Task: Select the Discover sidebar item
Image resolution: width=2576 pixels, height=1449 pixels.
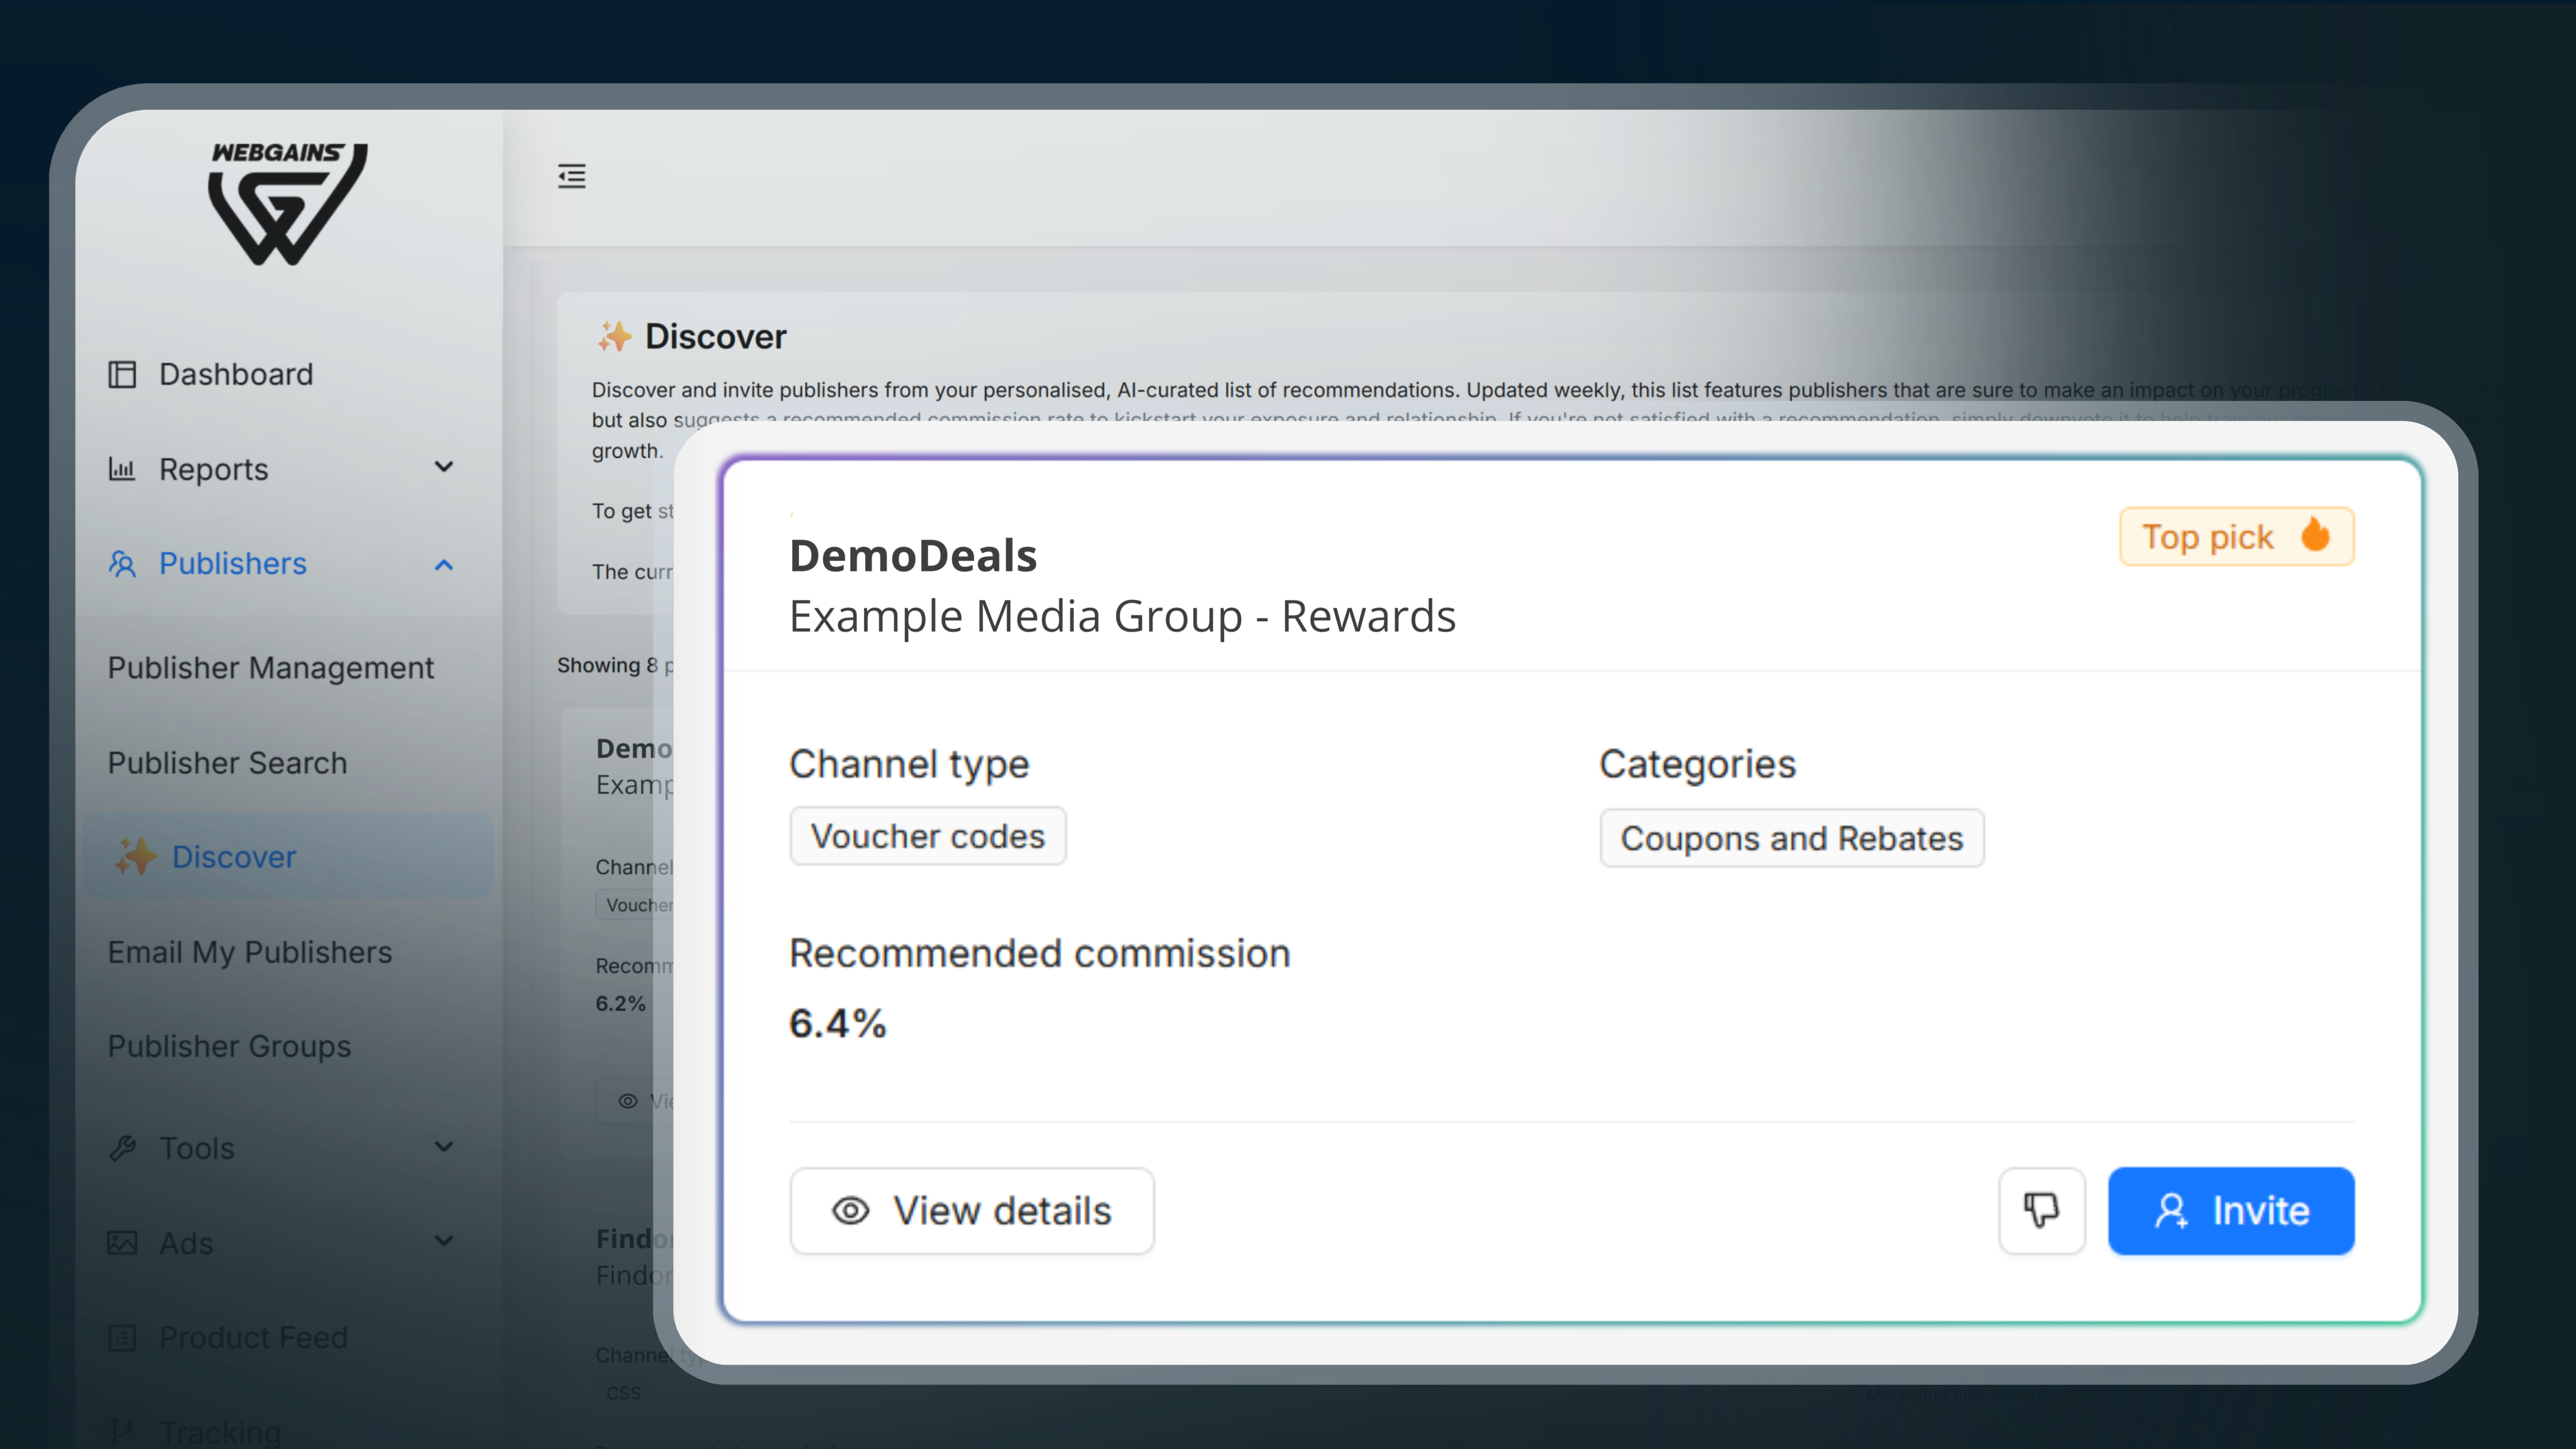Action: tap(234, 857)
